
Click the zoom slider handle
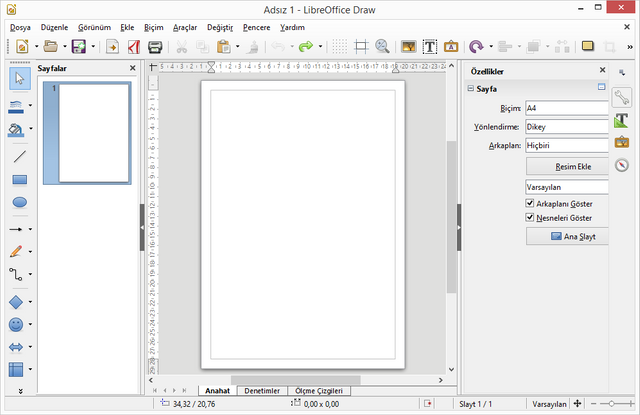coord(611,404)
